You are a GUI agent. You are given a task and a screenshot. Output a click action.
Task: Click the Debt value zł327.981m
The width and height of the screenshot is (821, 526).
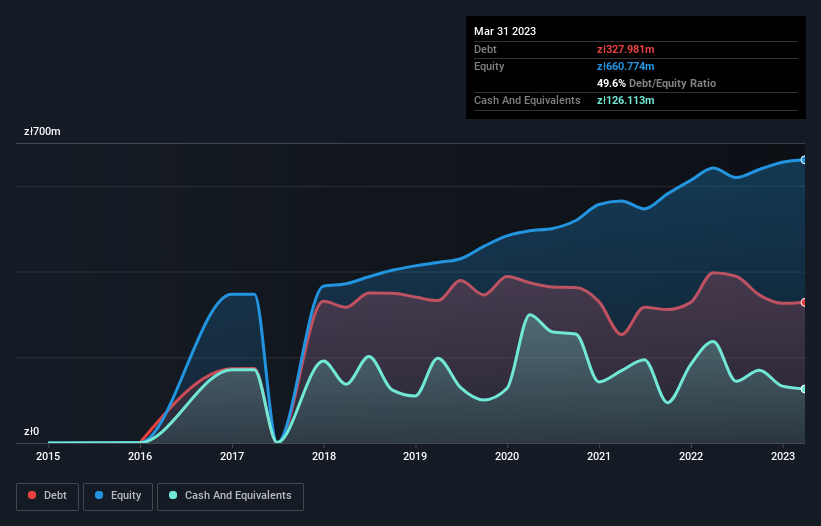click(626, 49)
